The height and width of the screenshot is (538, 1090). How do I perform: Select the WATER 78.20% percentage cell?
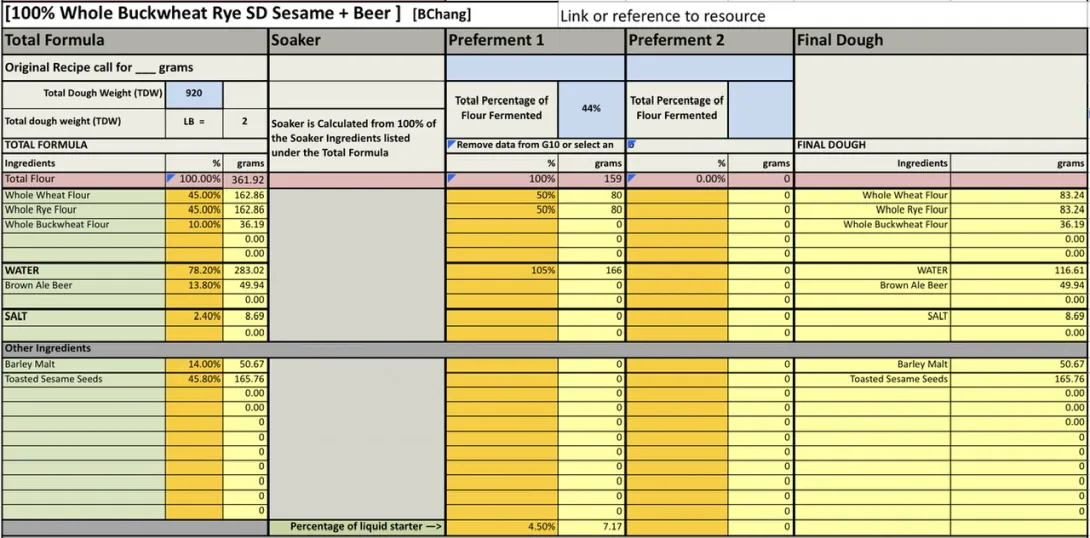[194, 270]
